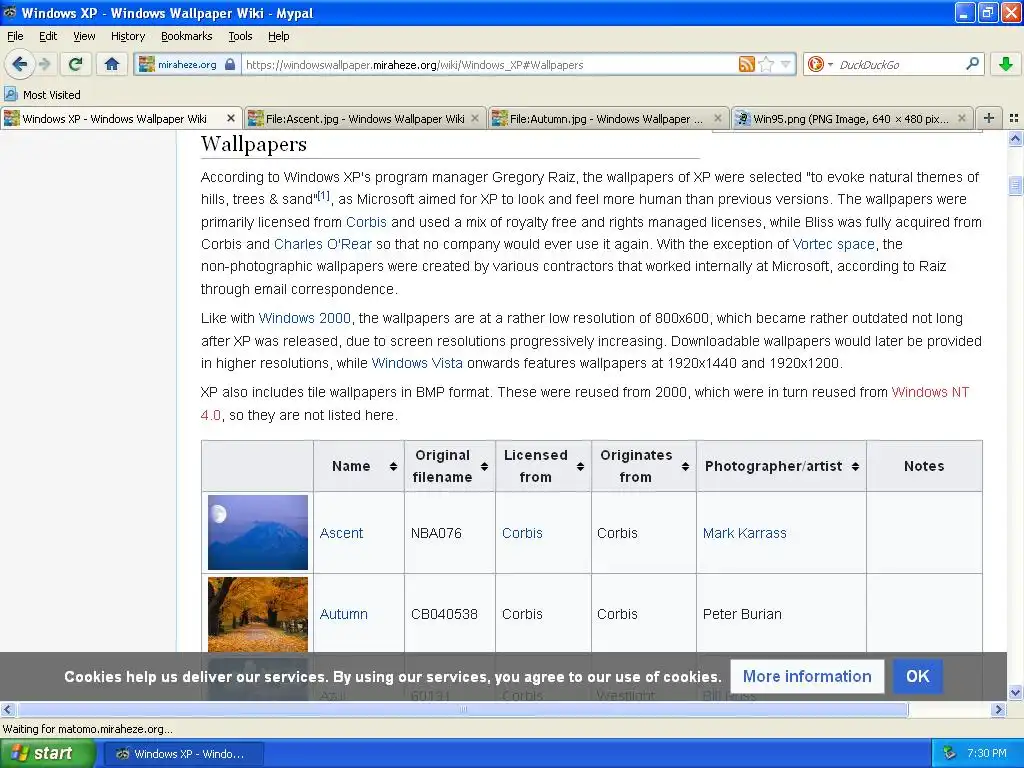
Task: Open the Edit menu
Action: coord(48,36)
